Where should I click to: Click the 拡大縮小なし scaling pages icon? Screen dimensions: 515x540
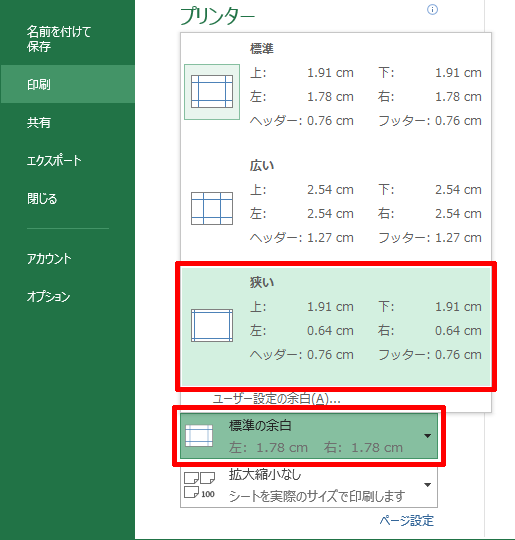[199, 485]
